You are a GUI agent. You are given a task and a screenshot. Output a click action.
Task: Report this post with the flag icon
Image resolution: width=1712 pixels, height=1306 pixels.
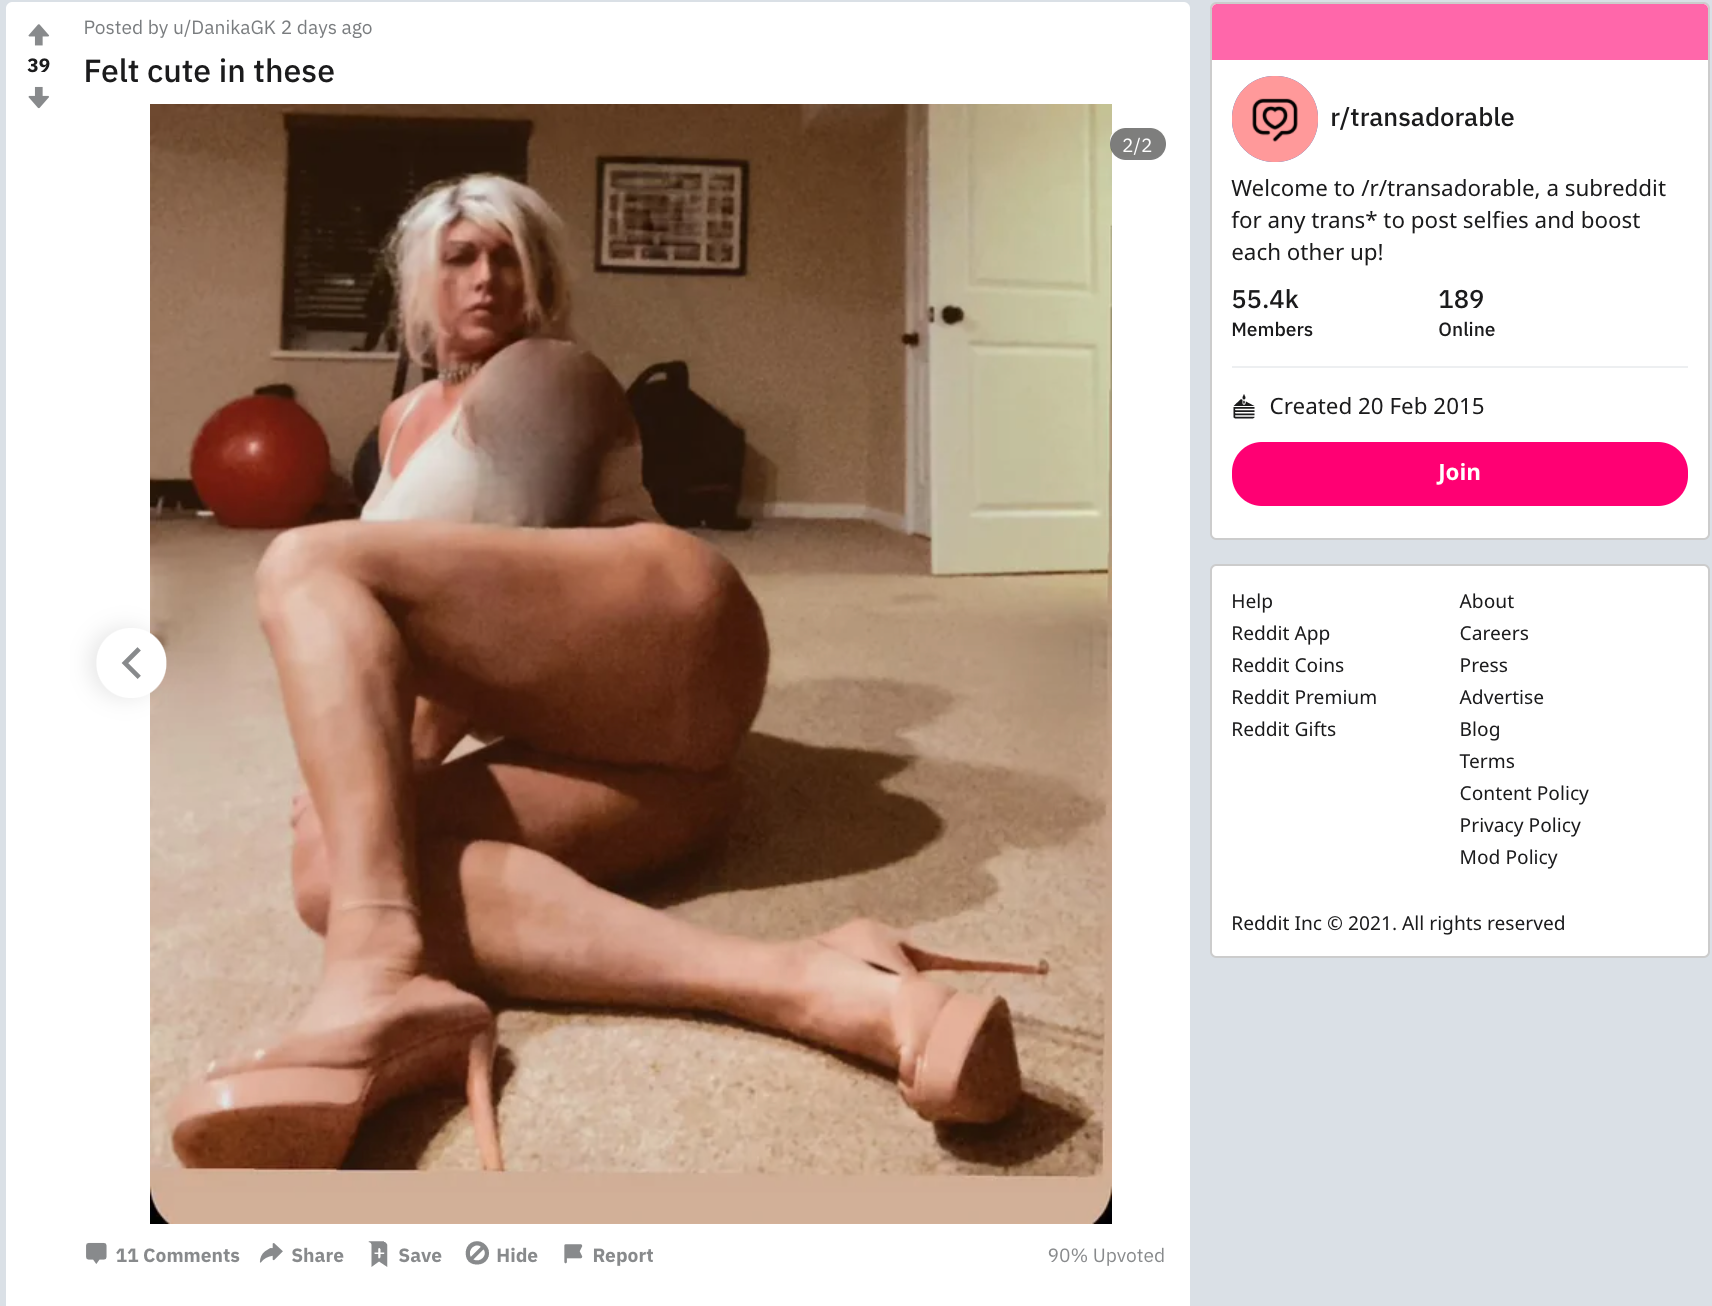pyautogui.click(x=608, y=1254)
